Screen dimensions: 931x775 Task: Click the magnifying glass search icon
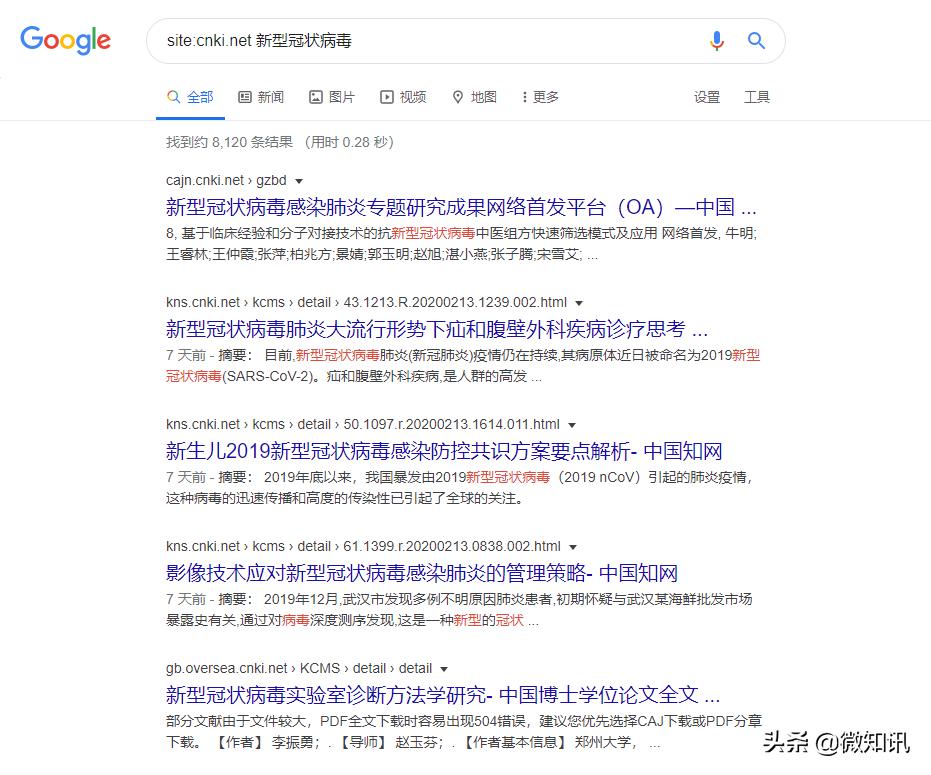coord(755,40)
